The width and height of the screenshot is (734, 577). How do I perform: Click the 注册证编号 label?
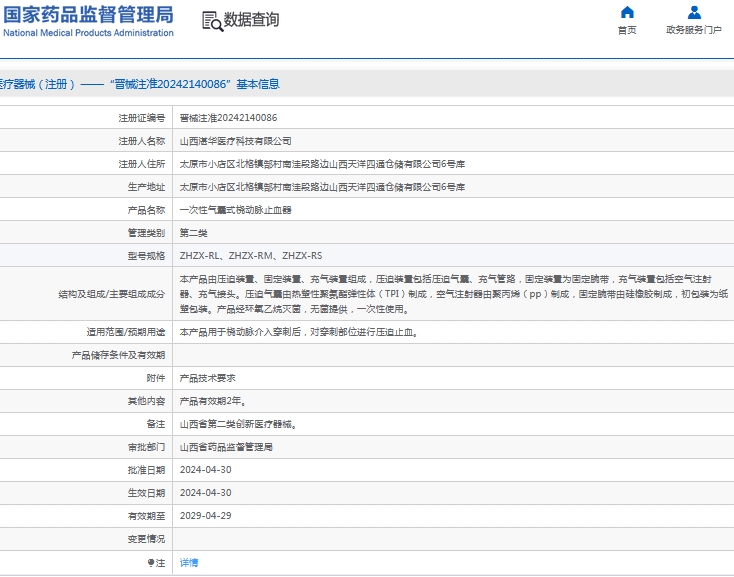tap(142, 118)
